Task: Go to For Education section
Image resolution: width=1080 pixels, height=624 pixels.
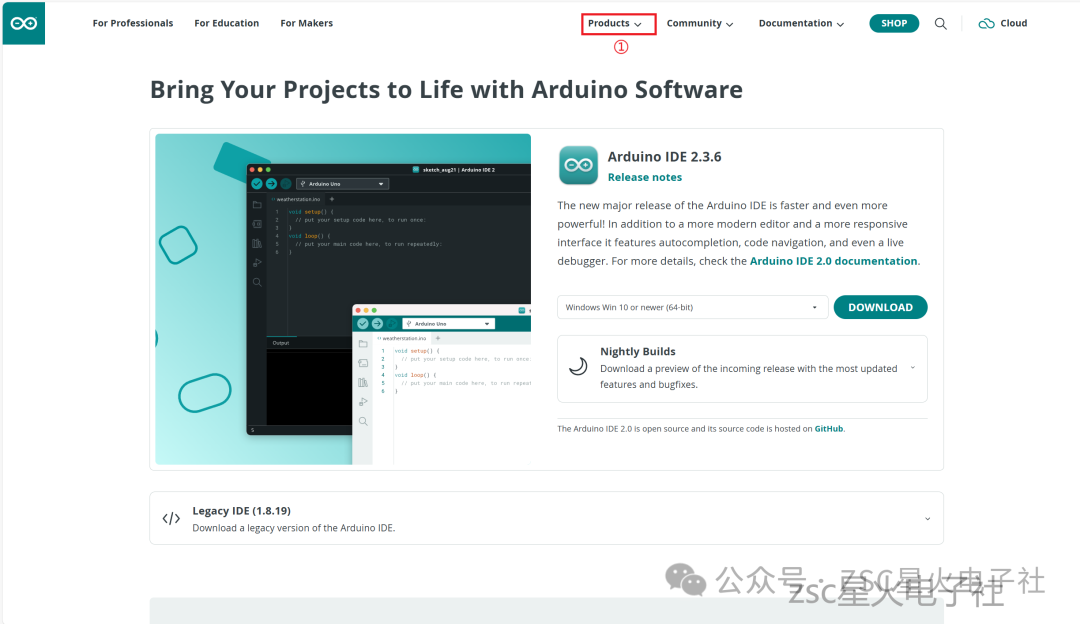Action: 227,23
